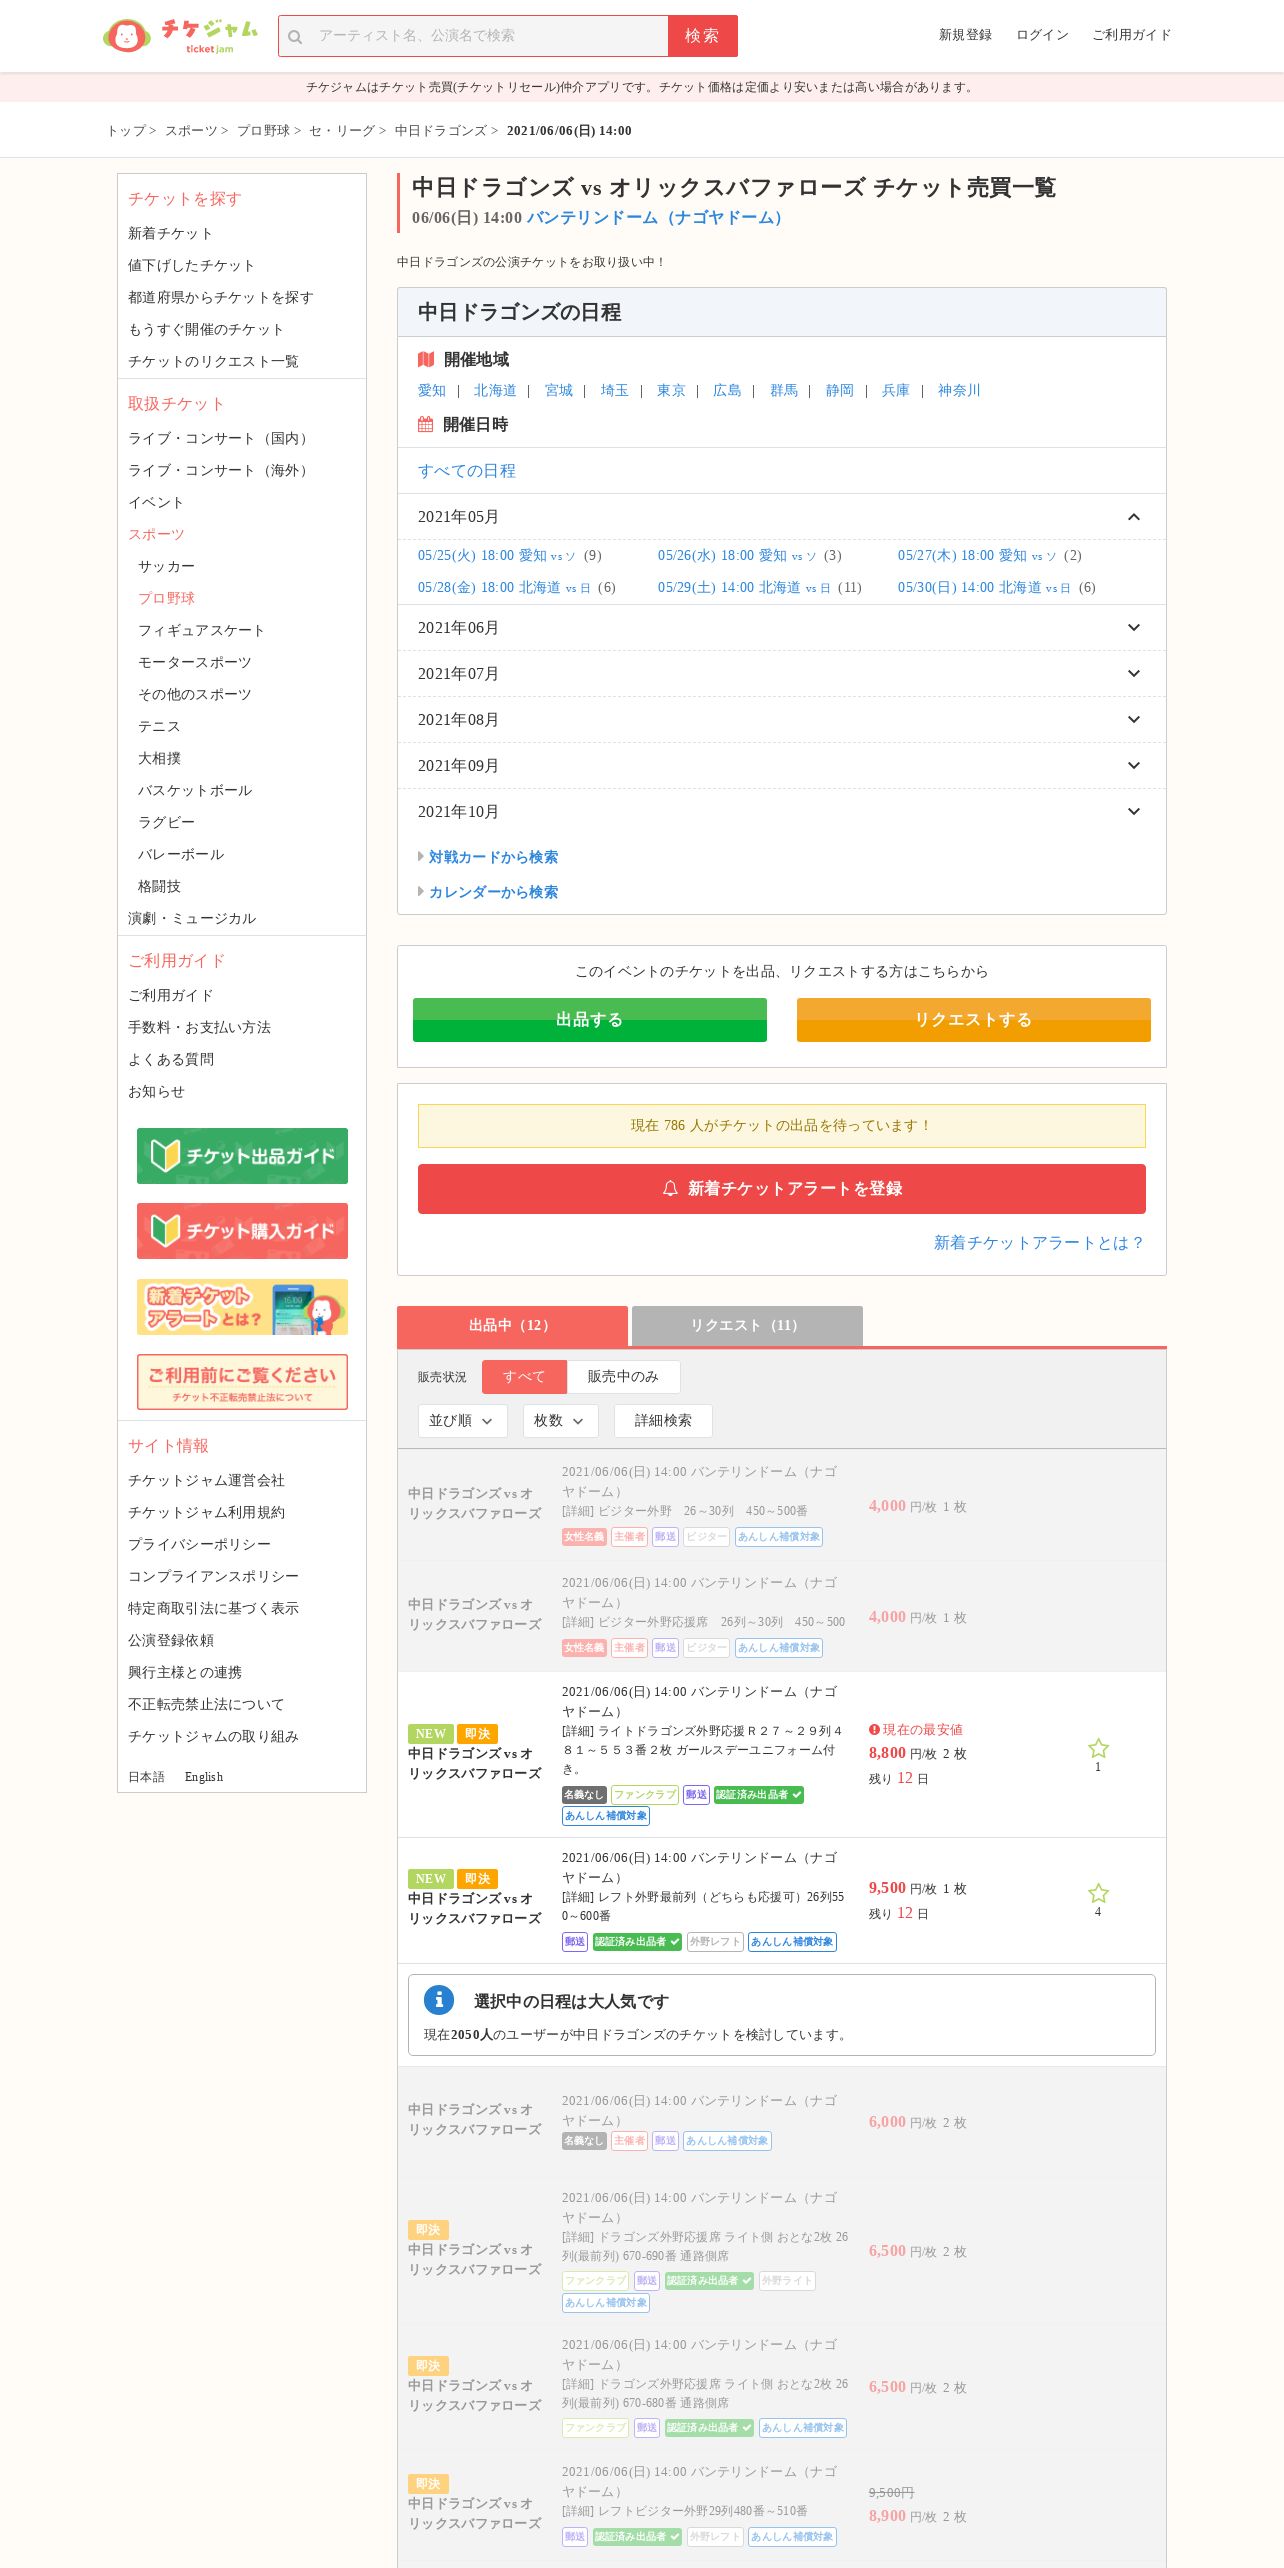The image size is (1284, 2568).
Task: Favorite the 8,800円 ticket with star icon
Action: (x=1098, y=1748)
